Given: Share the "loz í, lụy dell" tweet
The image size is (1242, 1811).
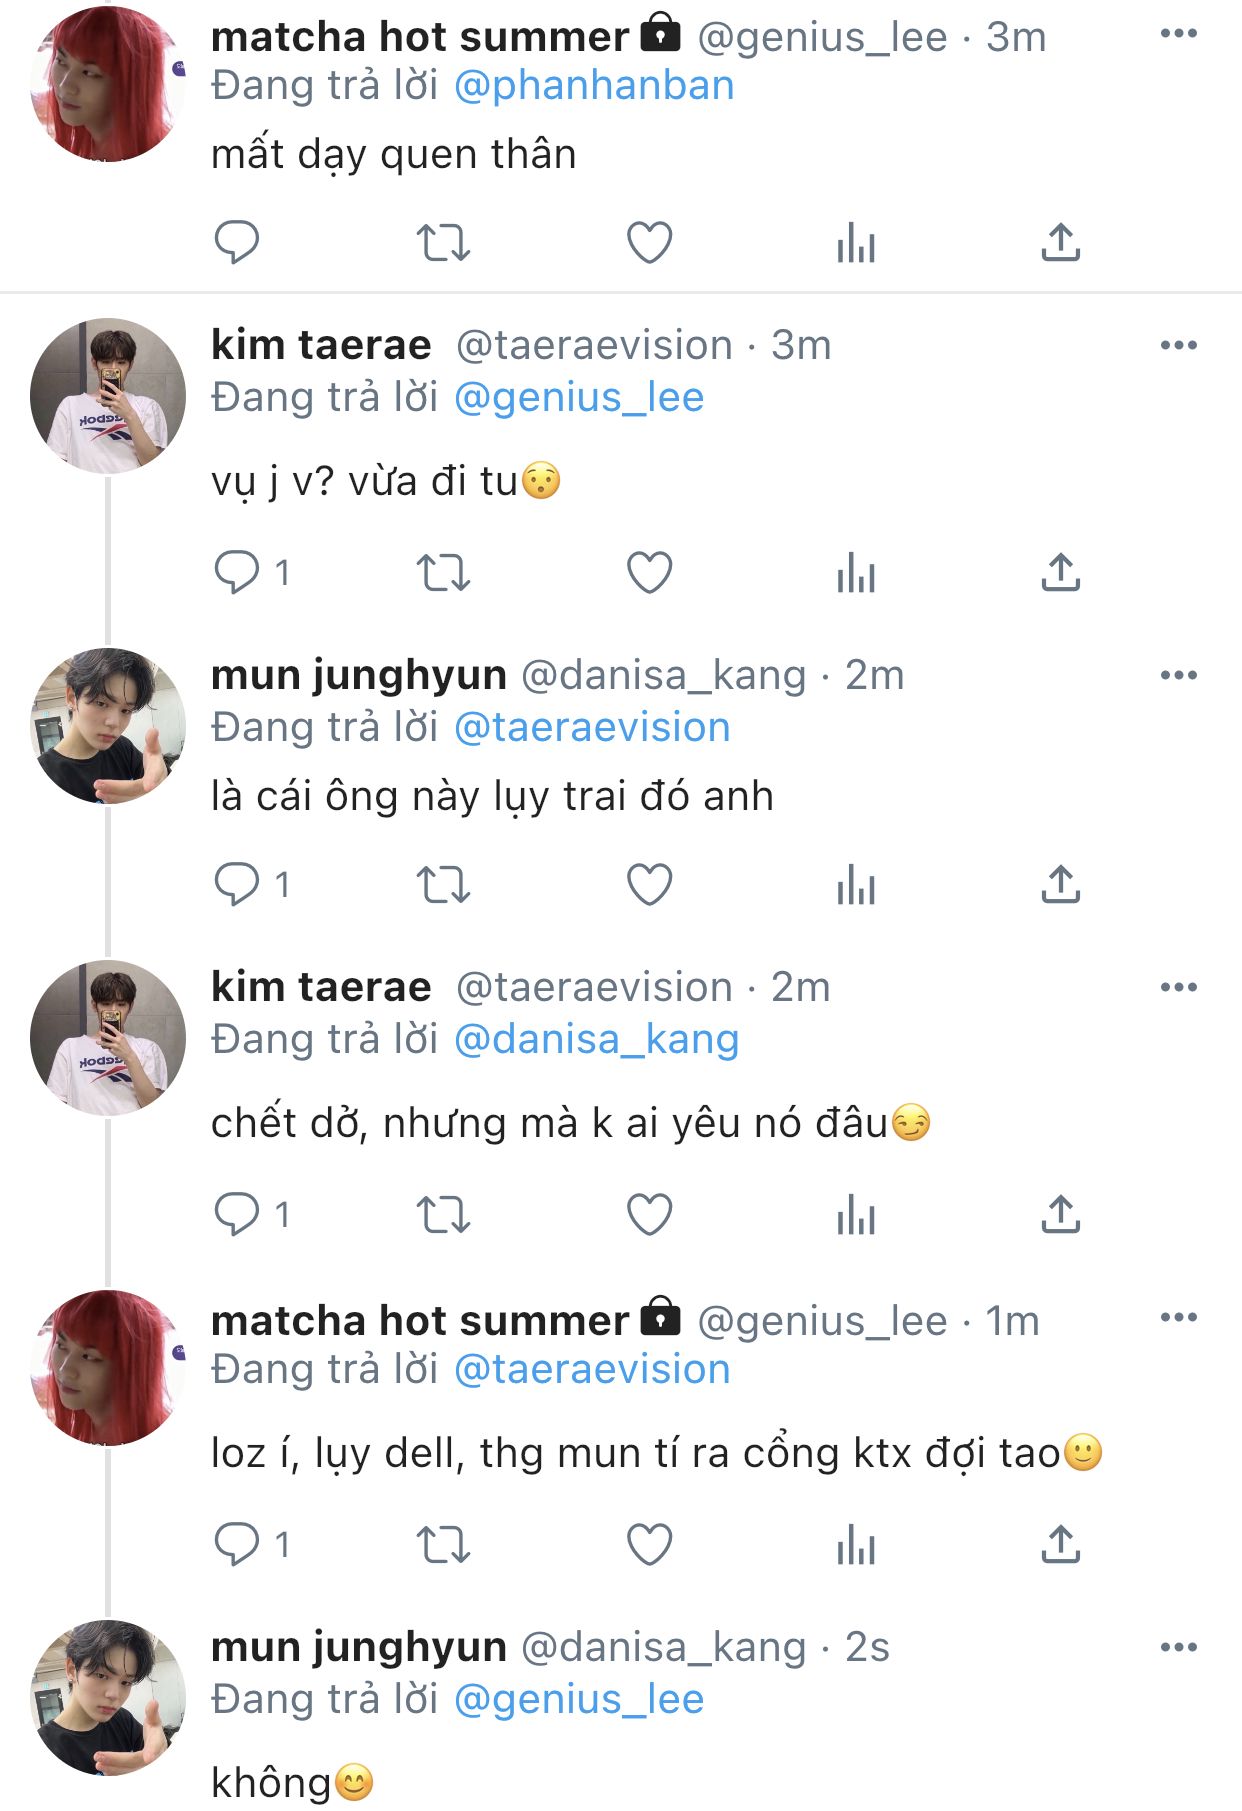Looking at the screenshot, I should tap(1060, 1545).
